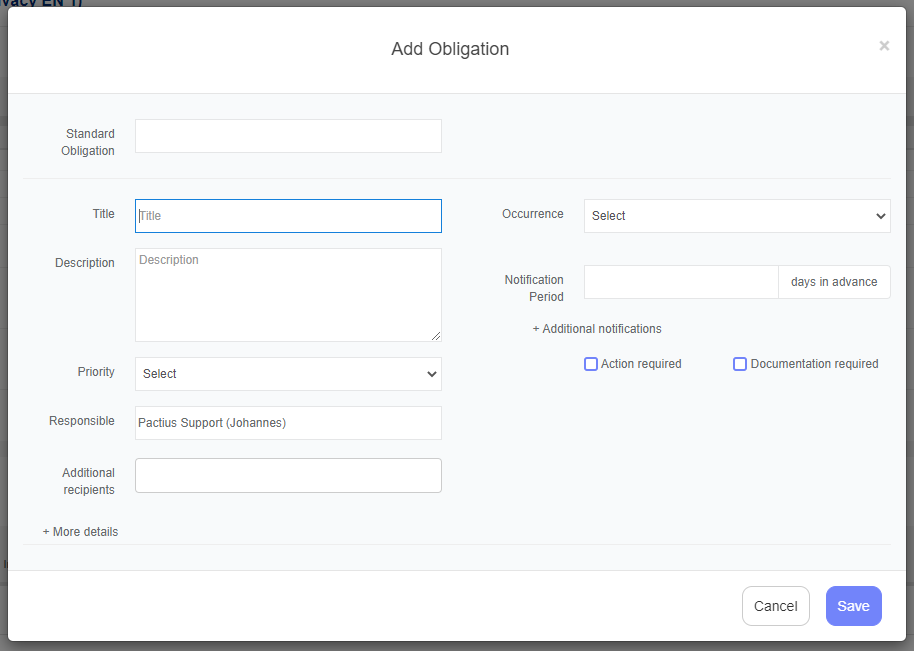This screenshot has height=651, width=914.
Task: Click the 'days in advance' label
Action: 834,282
